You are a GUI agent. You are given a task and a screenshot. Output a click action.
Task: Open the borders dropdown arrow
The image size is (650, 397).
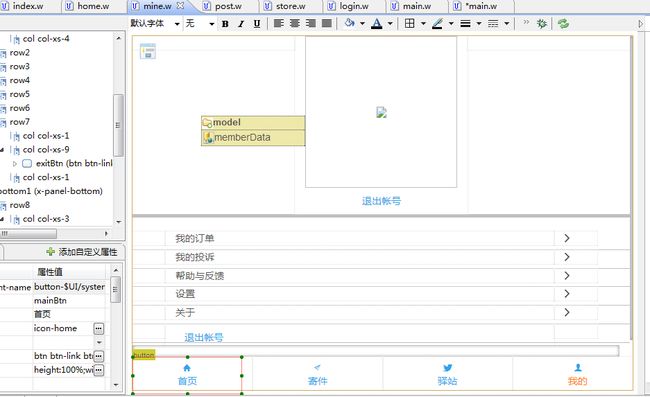click(423, 24)
